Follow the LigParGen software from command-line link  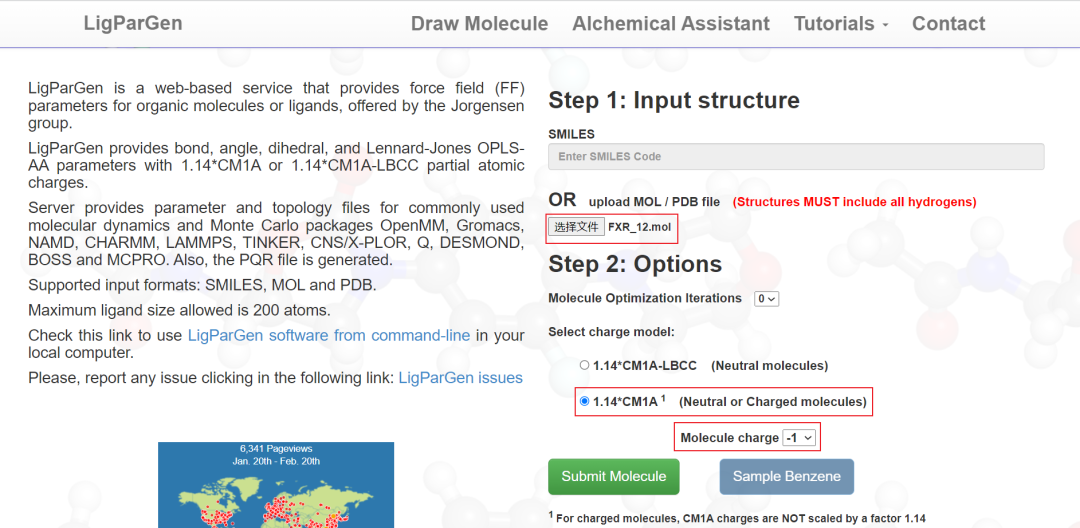(x=329, y=336)
